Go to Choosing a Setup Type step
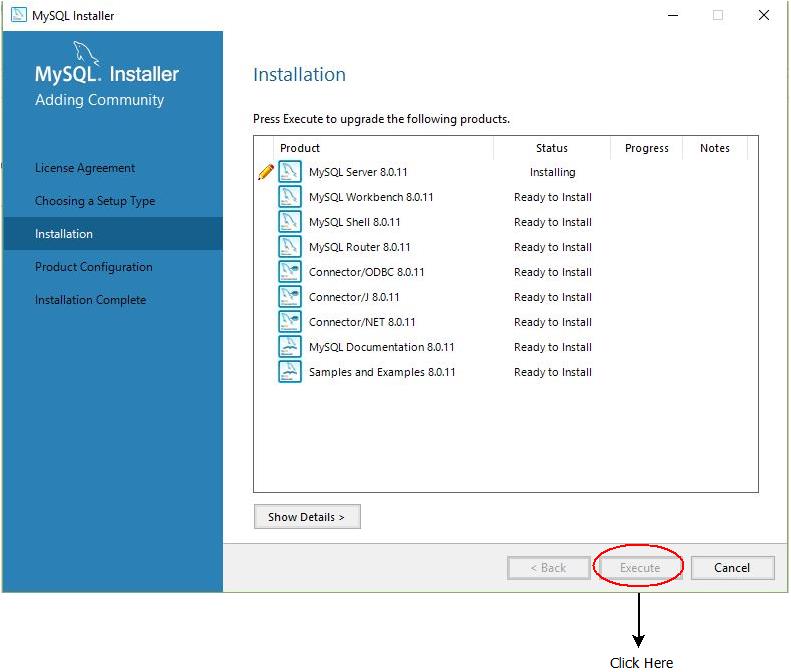 point(95,201)
